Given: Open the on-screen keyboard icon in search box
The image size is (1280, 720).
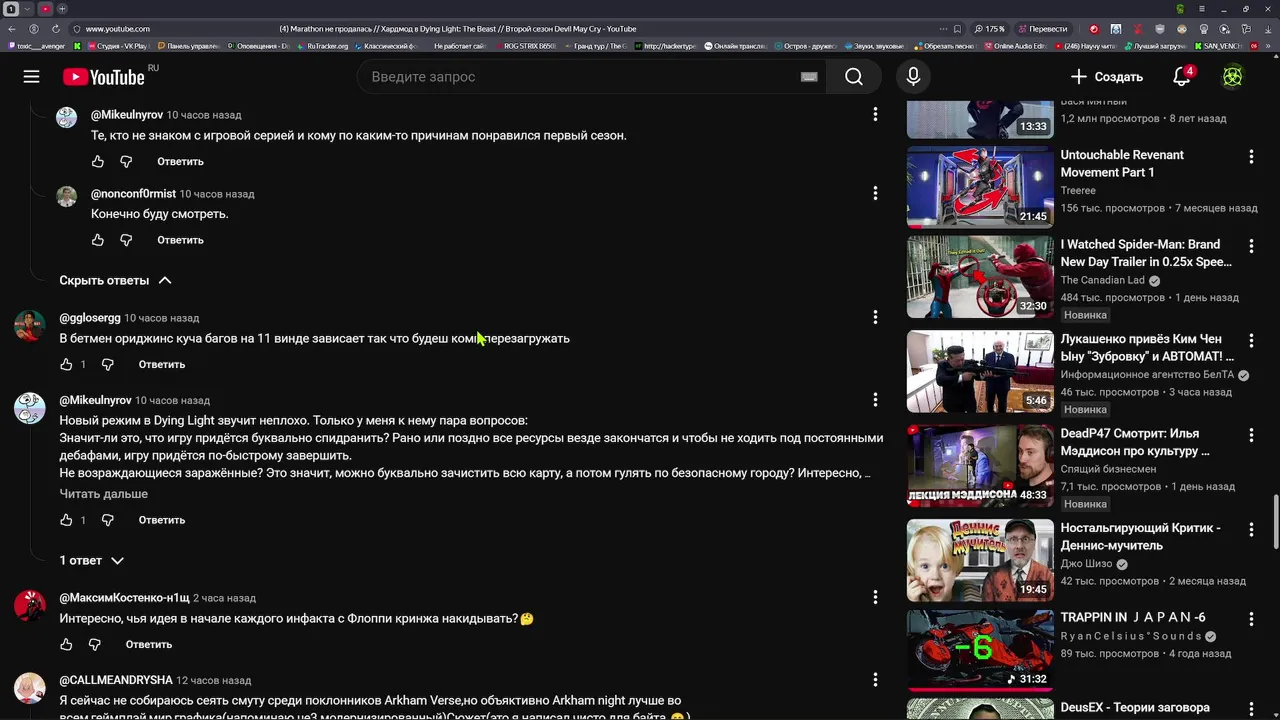Looking at the screenshot, I should (x=809, y=77).
